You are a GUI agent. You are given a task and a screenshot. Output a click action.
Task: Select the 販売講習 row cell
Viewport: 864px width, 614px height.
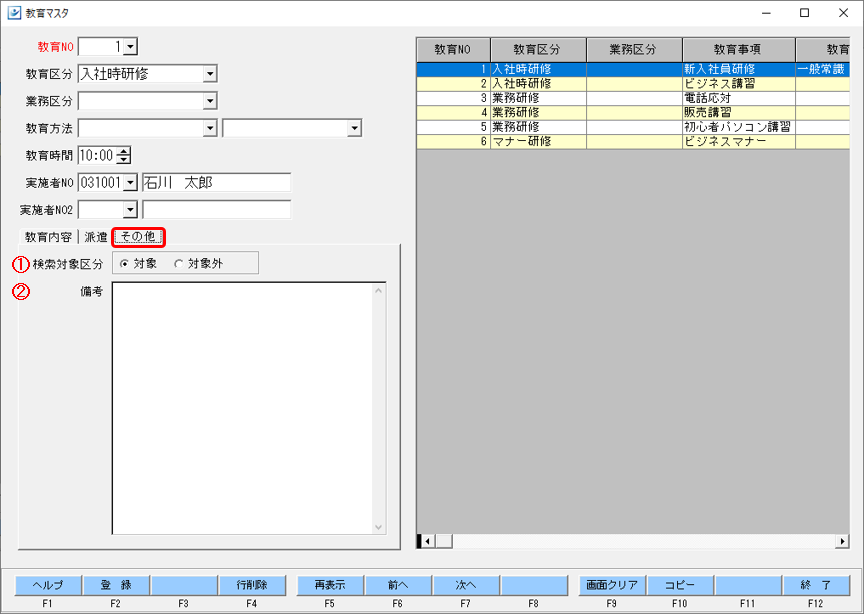click(x=738, y=112)
